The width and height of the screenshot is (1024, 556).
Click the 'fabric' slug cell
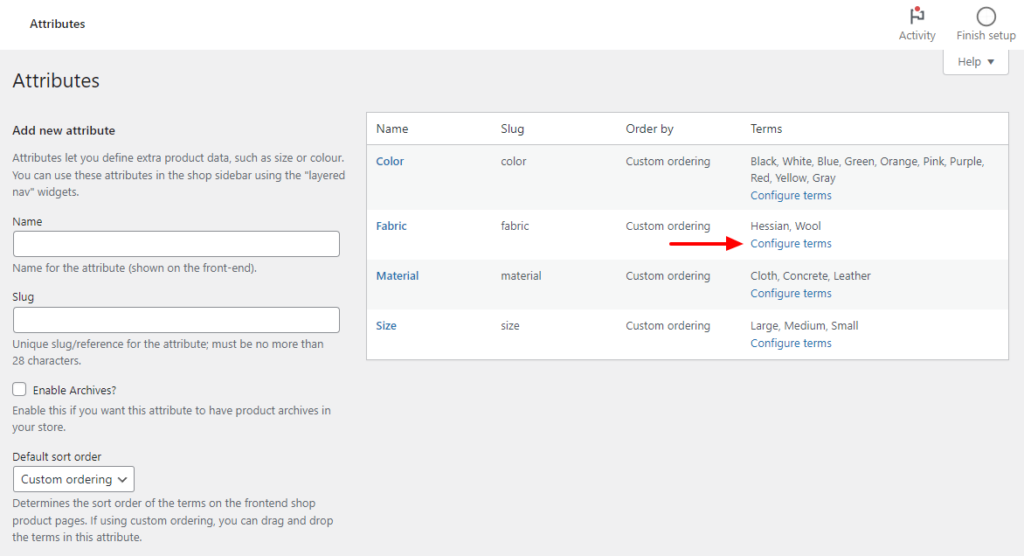[x=515, y=226]
